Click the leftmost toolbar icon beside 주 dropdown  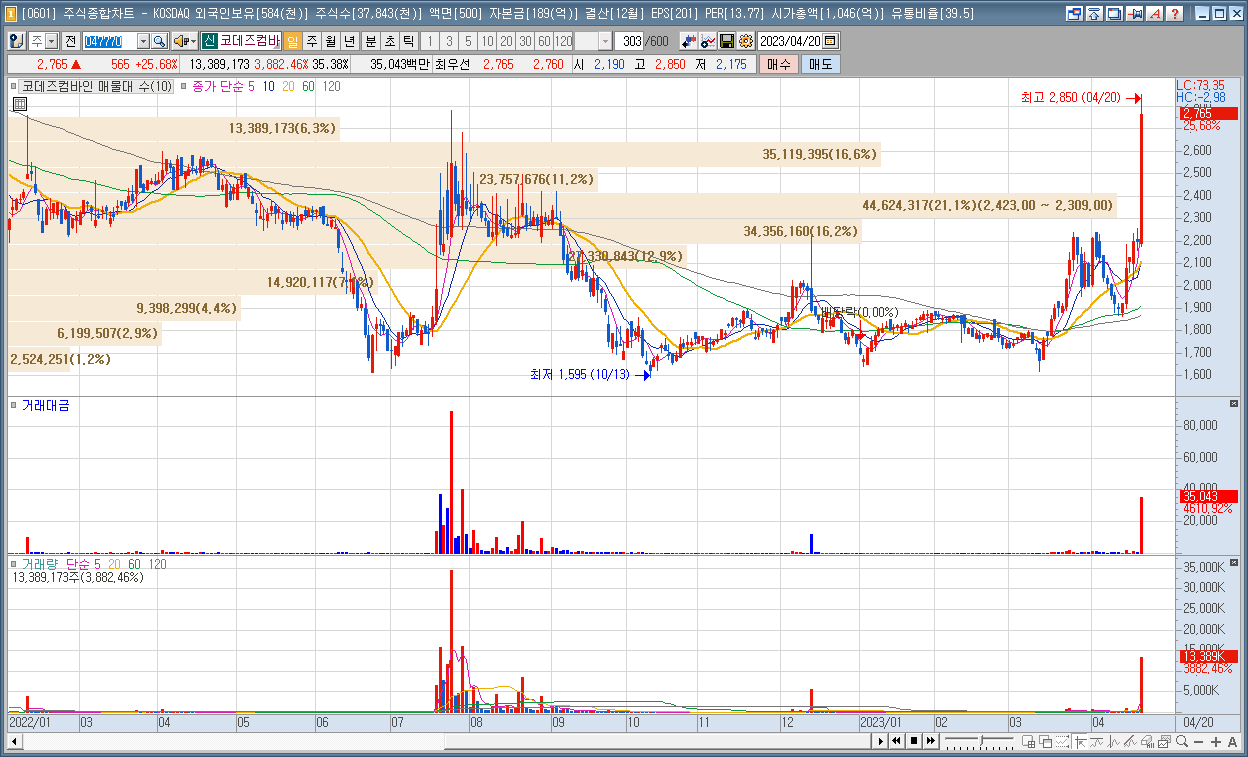[16, 41]
